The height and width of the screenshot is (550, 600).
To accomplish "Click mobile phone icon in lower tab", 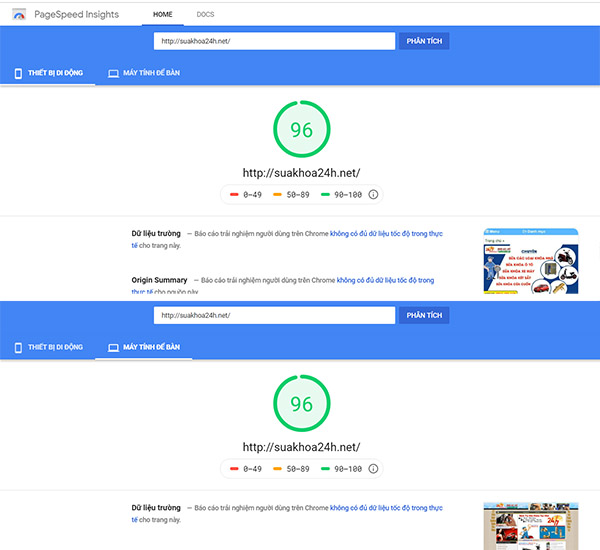I will (18, 348).
